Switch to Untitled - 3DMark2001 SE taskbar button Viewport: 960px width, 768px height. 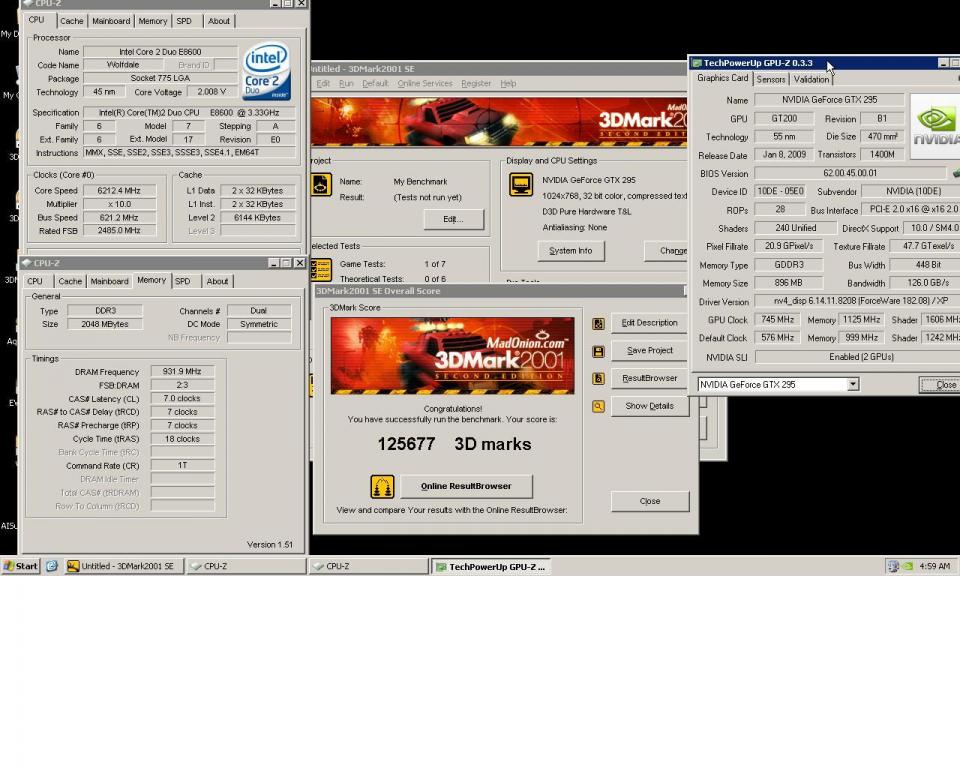[123, 566]
